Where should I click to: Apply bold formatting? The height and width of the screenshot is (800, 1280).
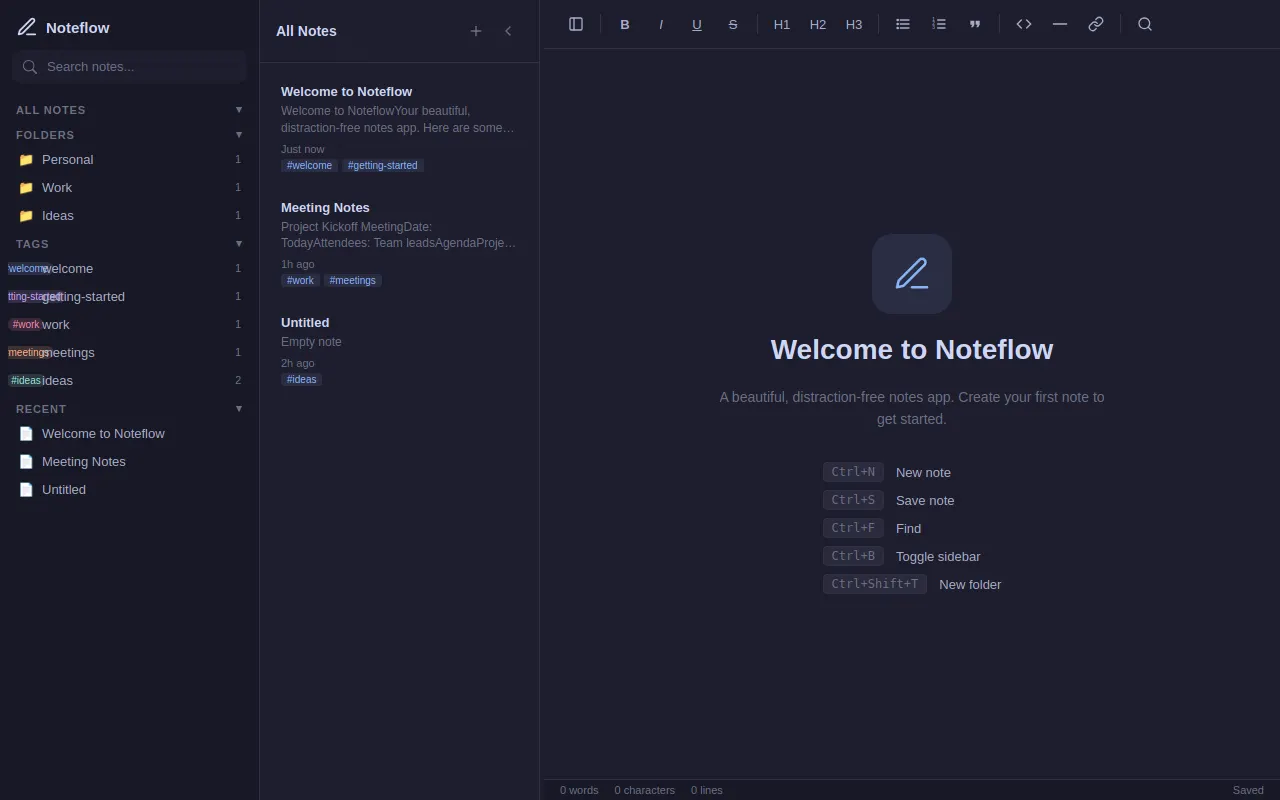pos(625,24)
